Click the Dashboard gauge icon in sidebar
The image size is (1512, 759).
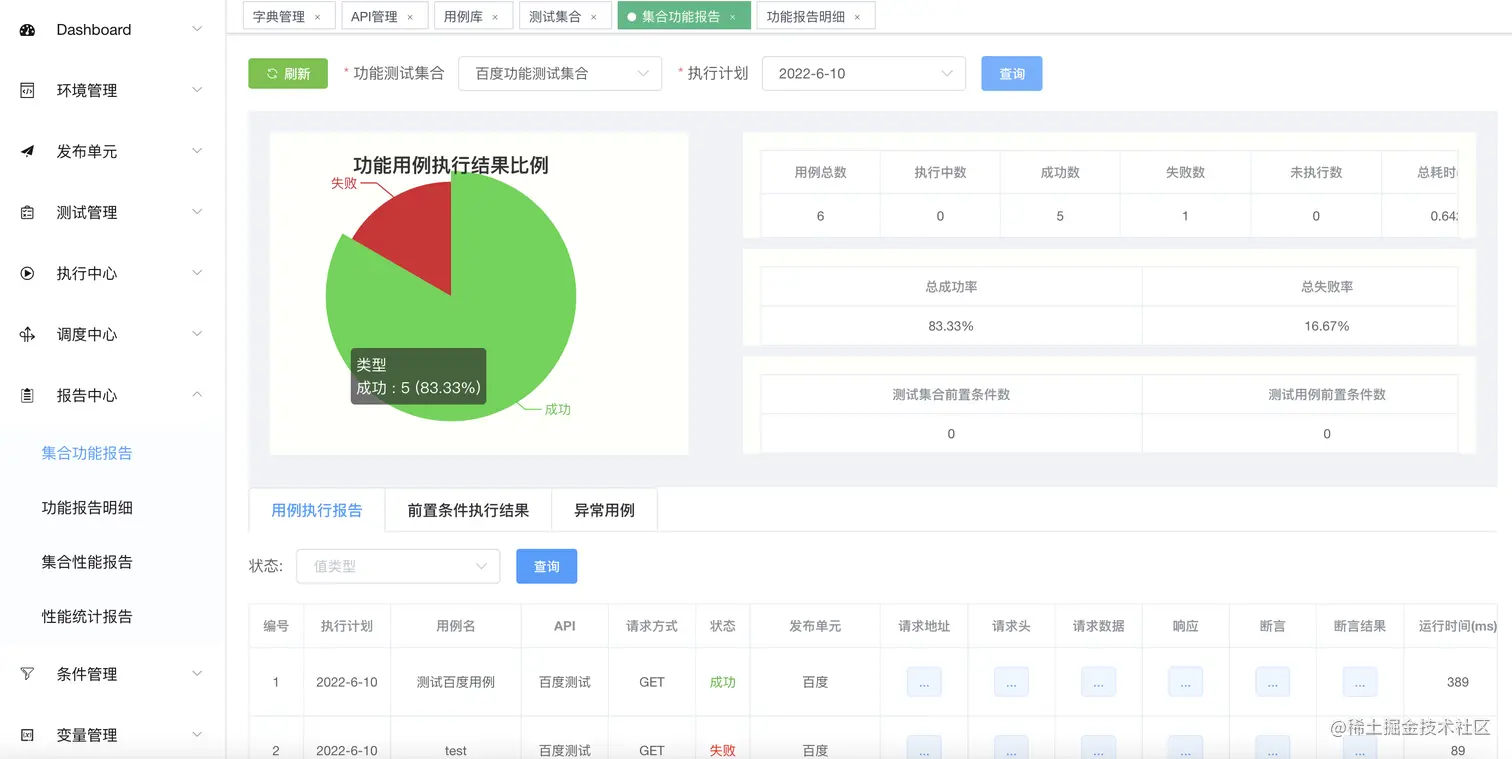(28, 30)
